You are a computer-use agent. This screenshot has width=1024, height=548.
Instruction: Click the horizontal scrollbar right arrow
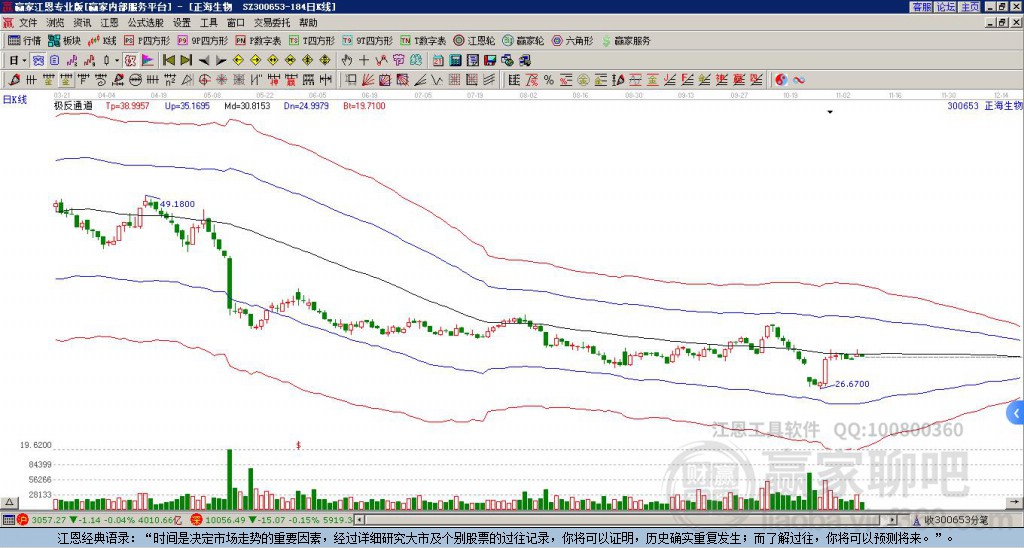coord(893,520)
